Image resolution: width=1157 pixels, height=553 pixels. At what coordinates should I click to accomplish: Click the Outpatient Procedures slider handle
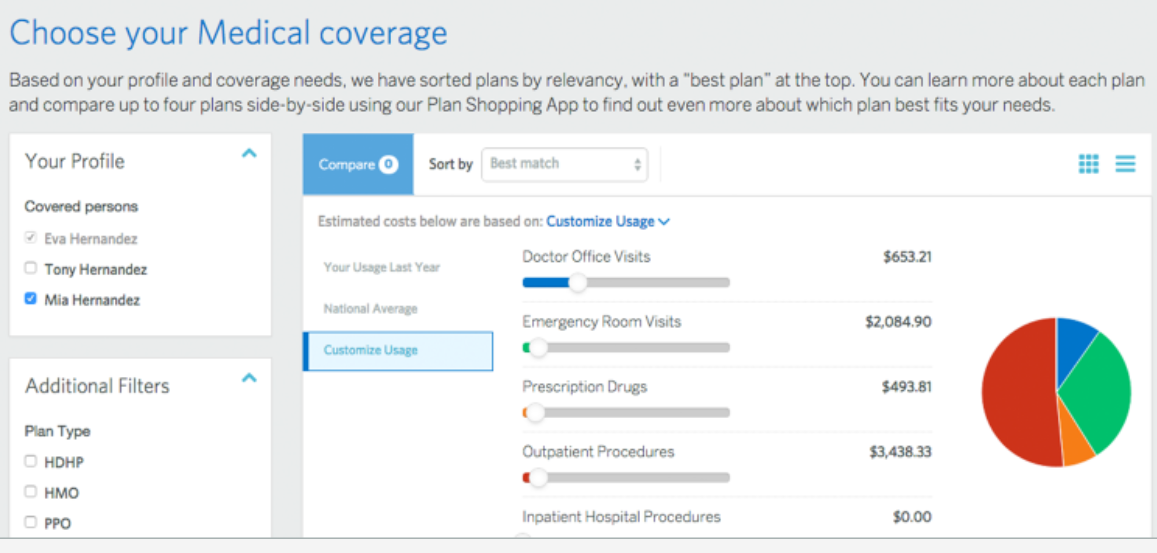[x=538, y=478]
